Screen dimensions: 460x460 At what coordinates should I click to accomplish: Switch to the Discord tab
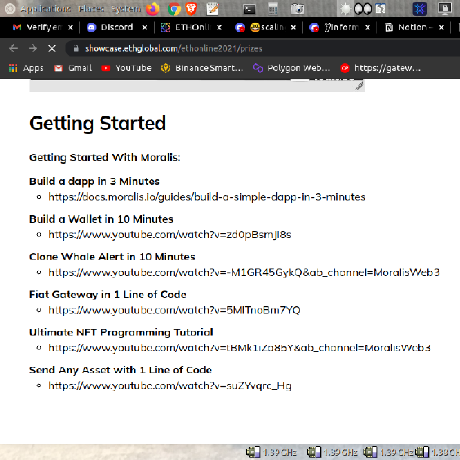coord(110,27)
